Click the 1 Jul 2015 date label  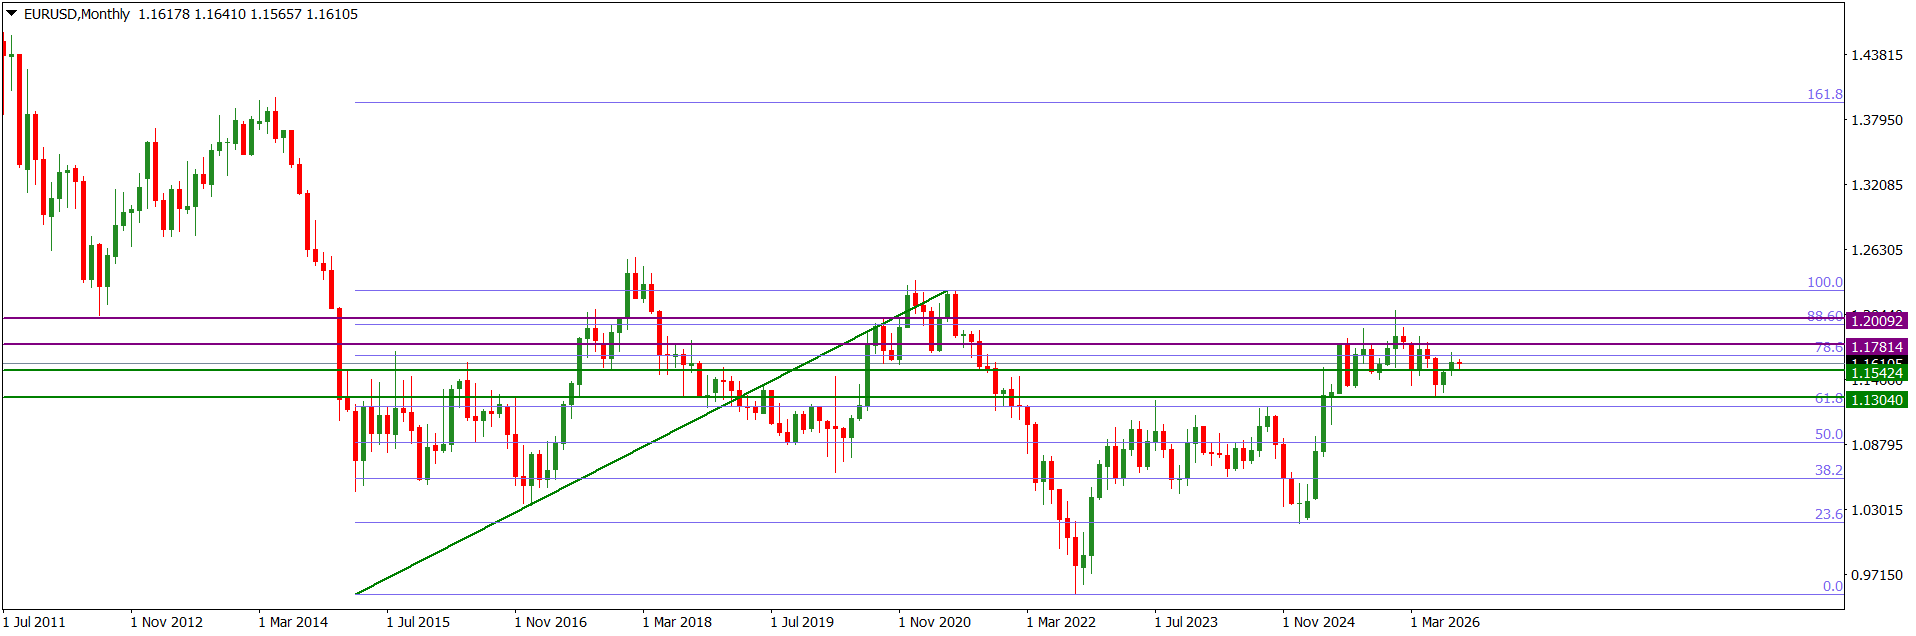coord(418,622)
